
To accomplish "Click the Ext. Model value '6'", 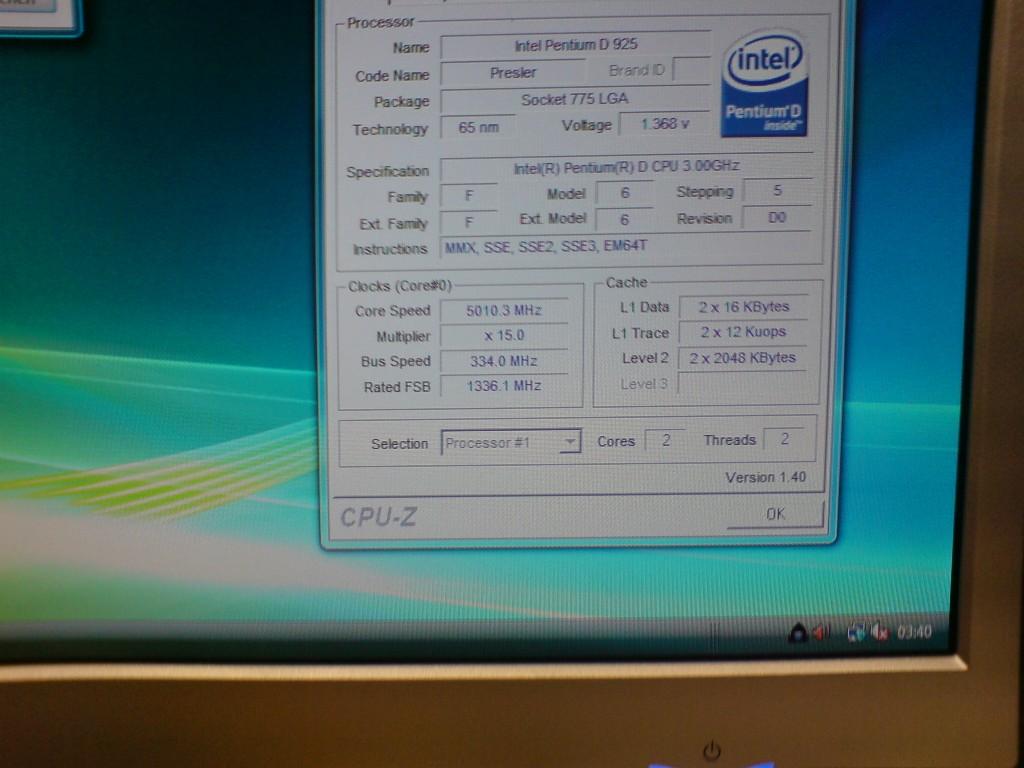I will (x=624, y=219).
